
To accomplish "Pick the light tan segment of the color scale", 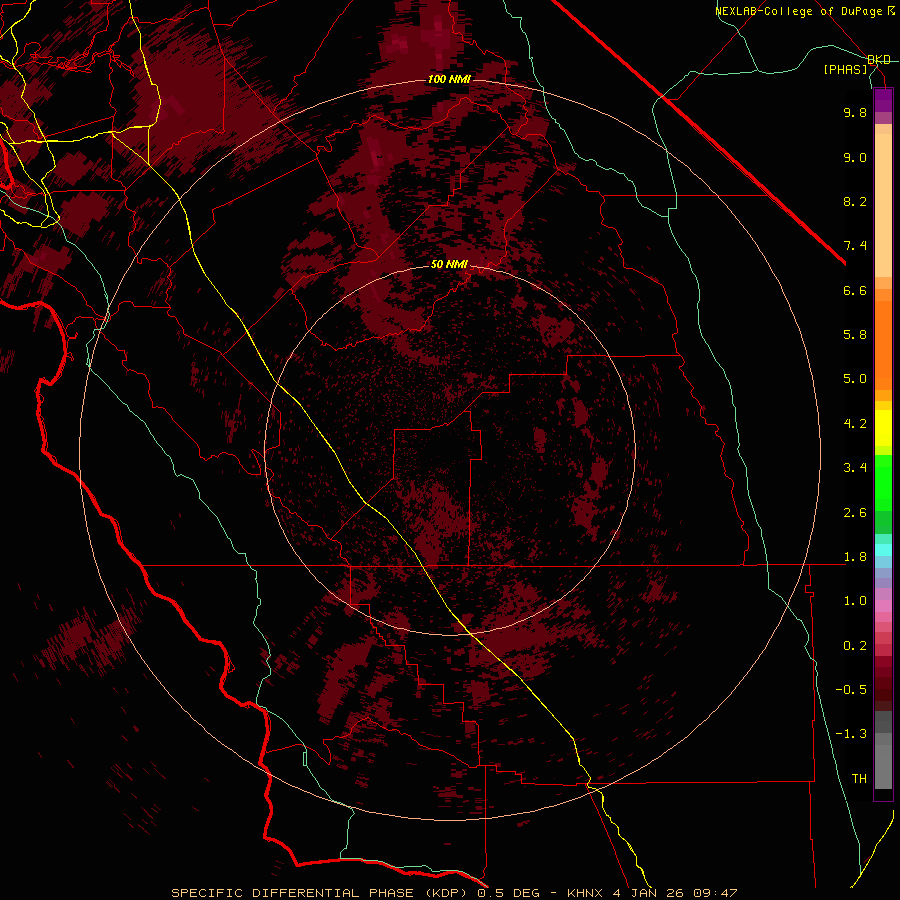I will (x=883, y=205).
